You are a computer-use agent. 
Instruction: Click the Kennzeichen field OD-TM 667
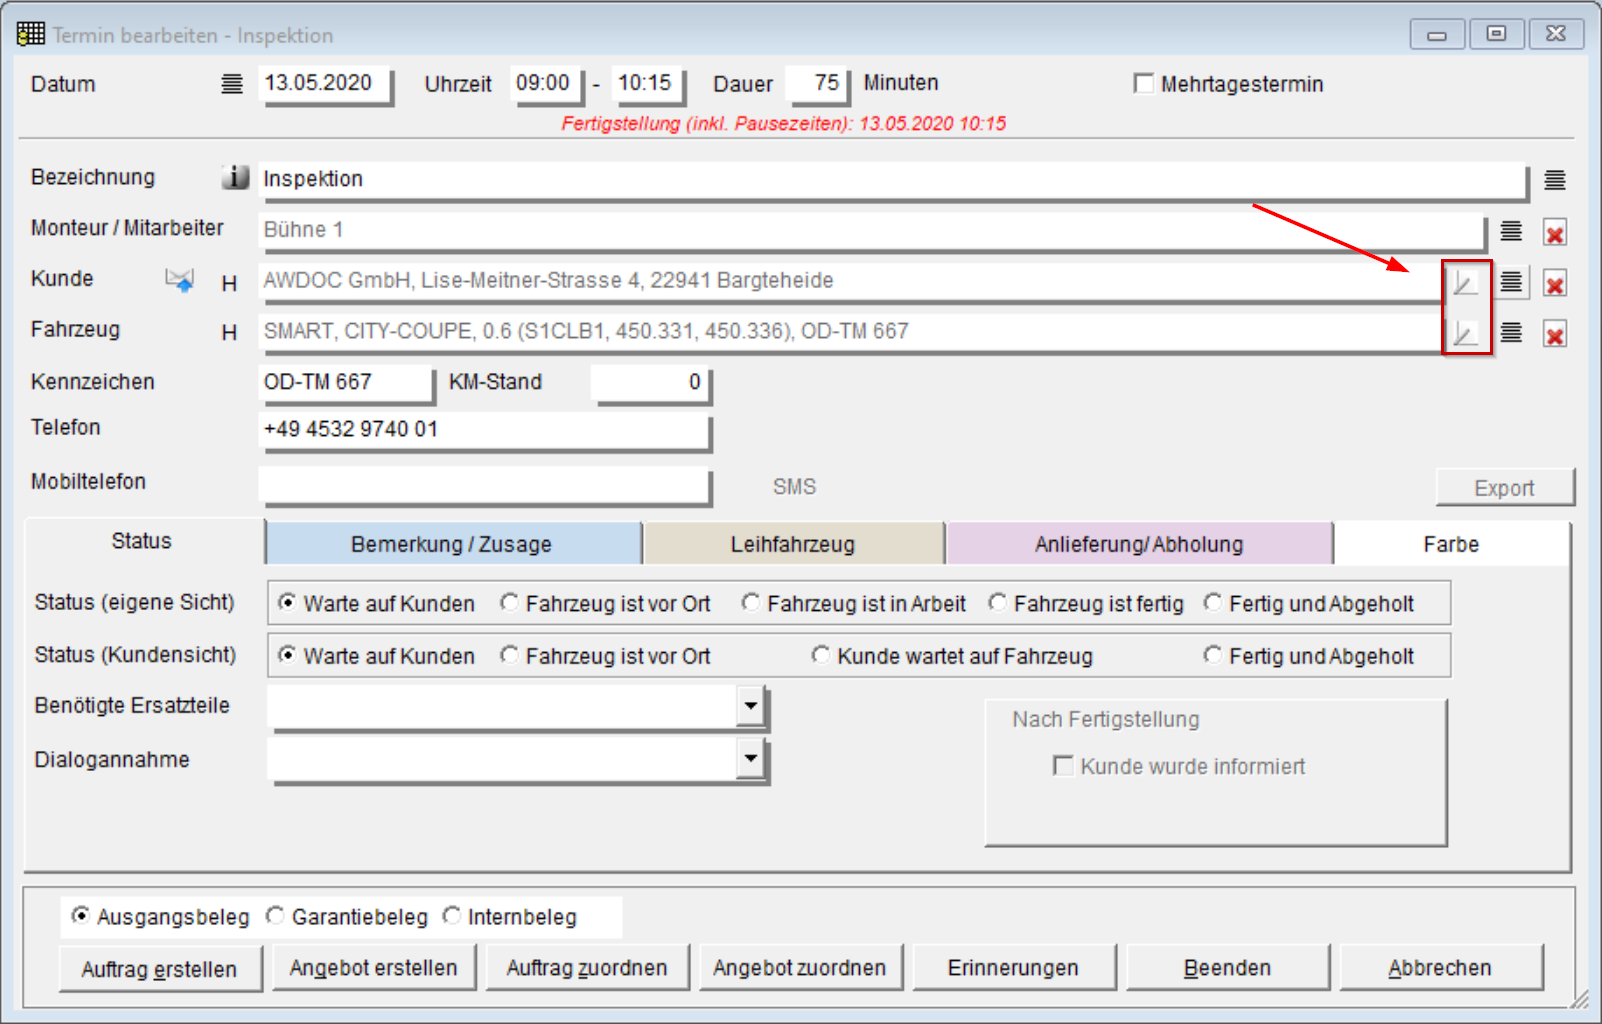pyautogui.click(x=346, y=383)
